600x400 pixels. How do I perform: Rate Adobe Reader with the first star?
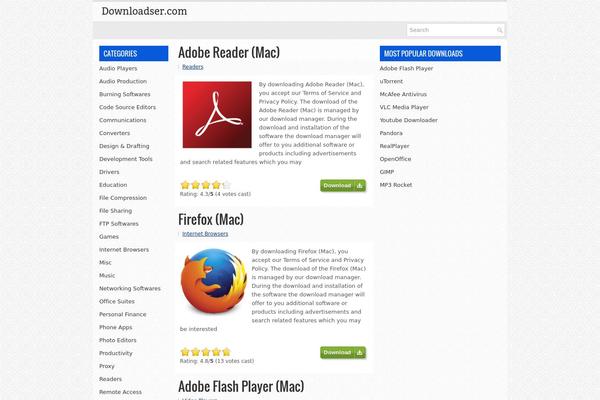(x=185, y=185)
